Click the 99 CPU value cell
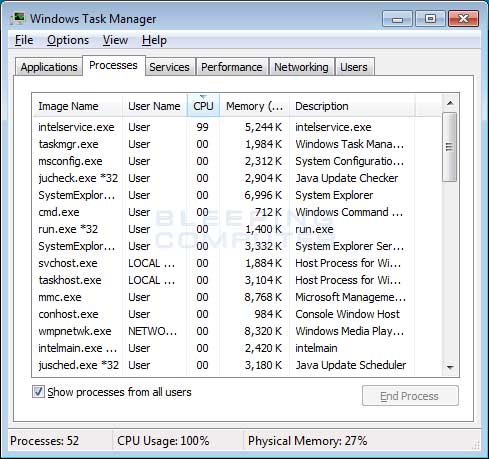Viewport: 489px width, 459px height. [202, 127]
